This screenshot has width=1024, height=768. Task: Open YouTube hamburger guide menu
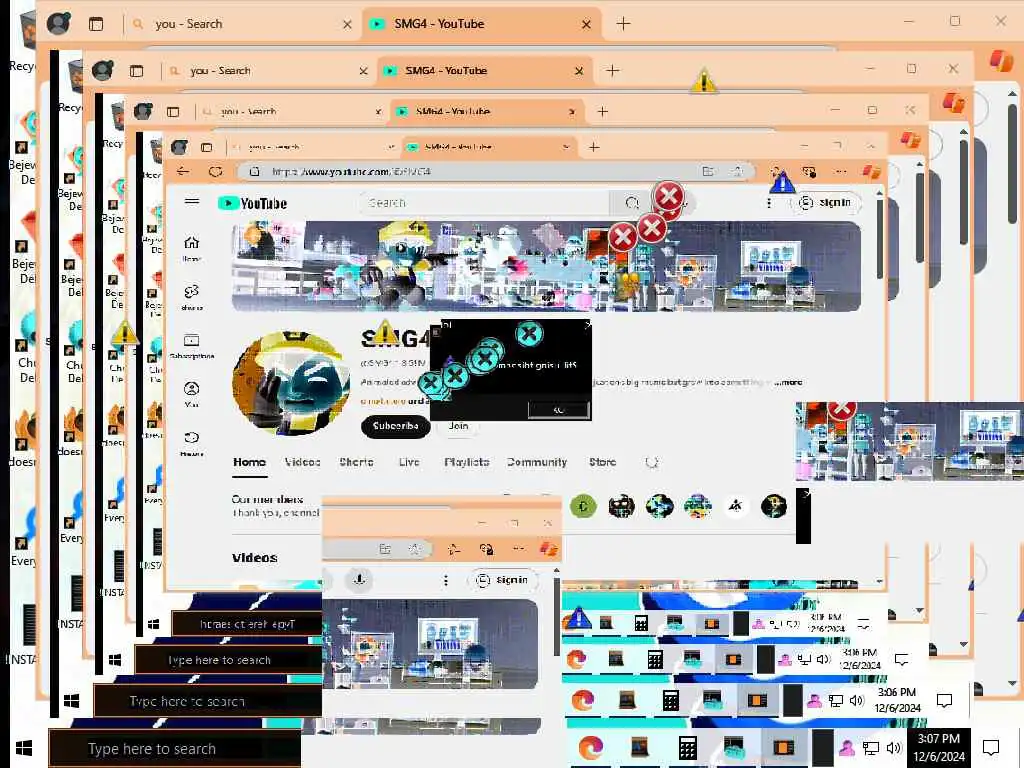pyautogui.click(x=191, y=202)
